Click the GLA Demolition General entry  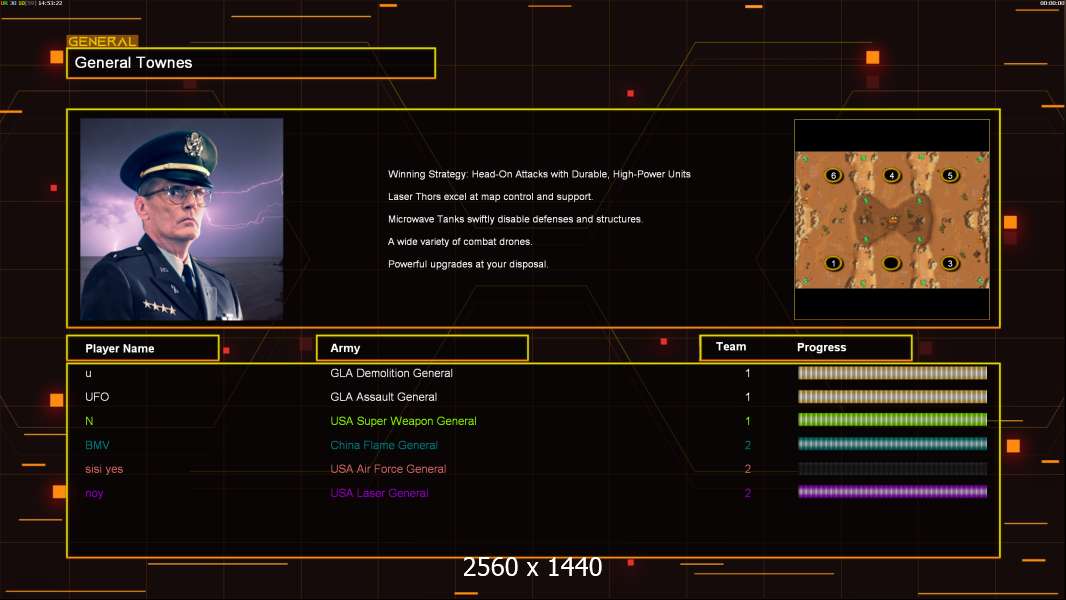391,373
